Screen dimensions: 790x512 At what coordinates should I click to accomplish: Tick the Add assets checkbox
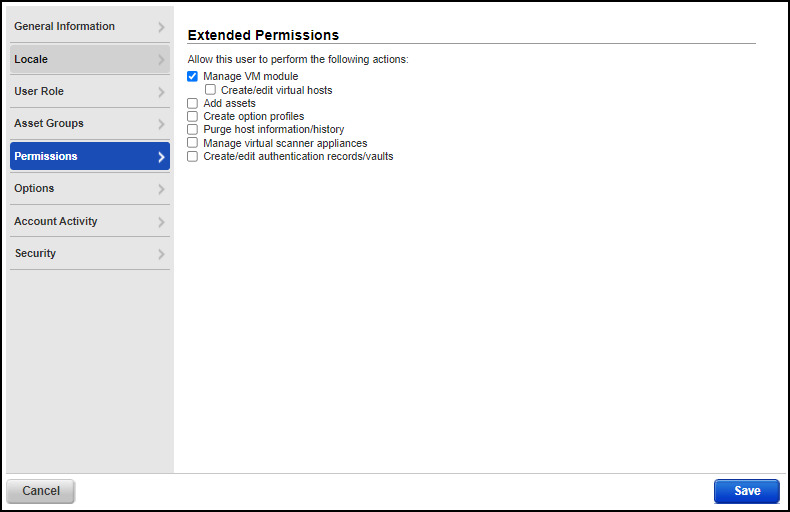click(193, 103)
